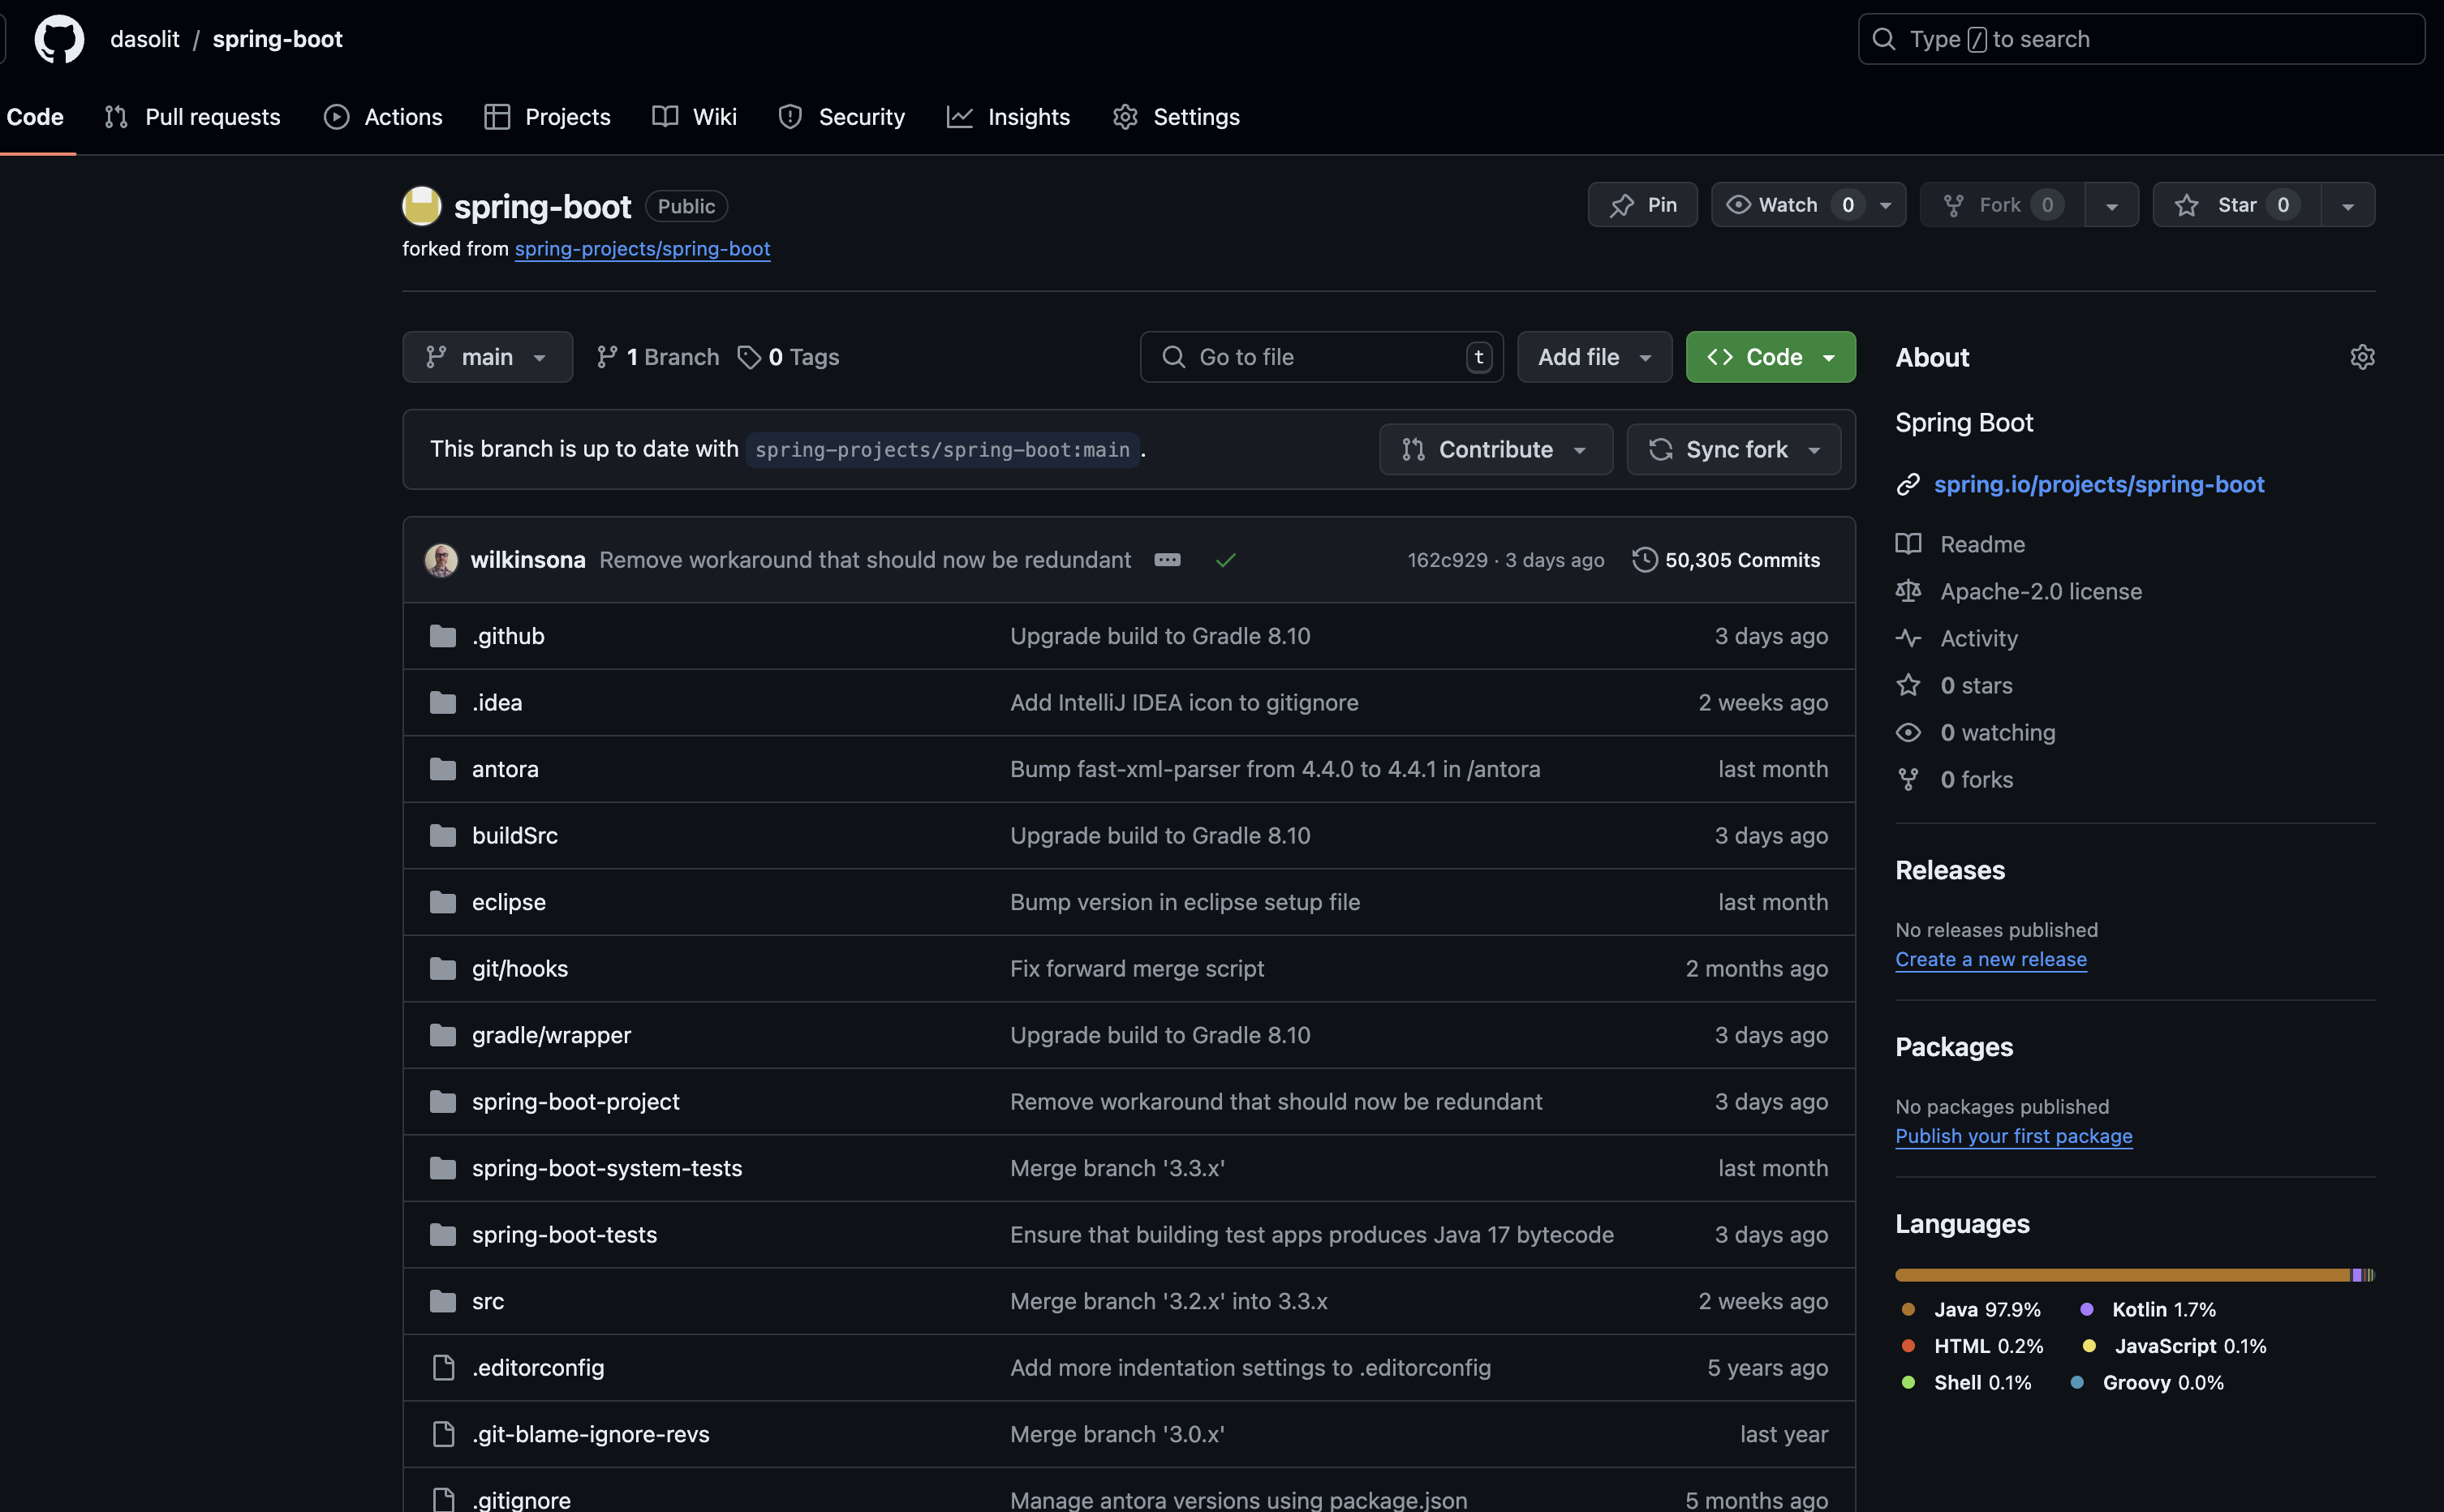Open the main branch selector dropdown
The width and height of the screenshot is (2444, 1512).
tap(487, 357)
